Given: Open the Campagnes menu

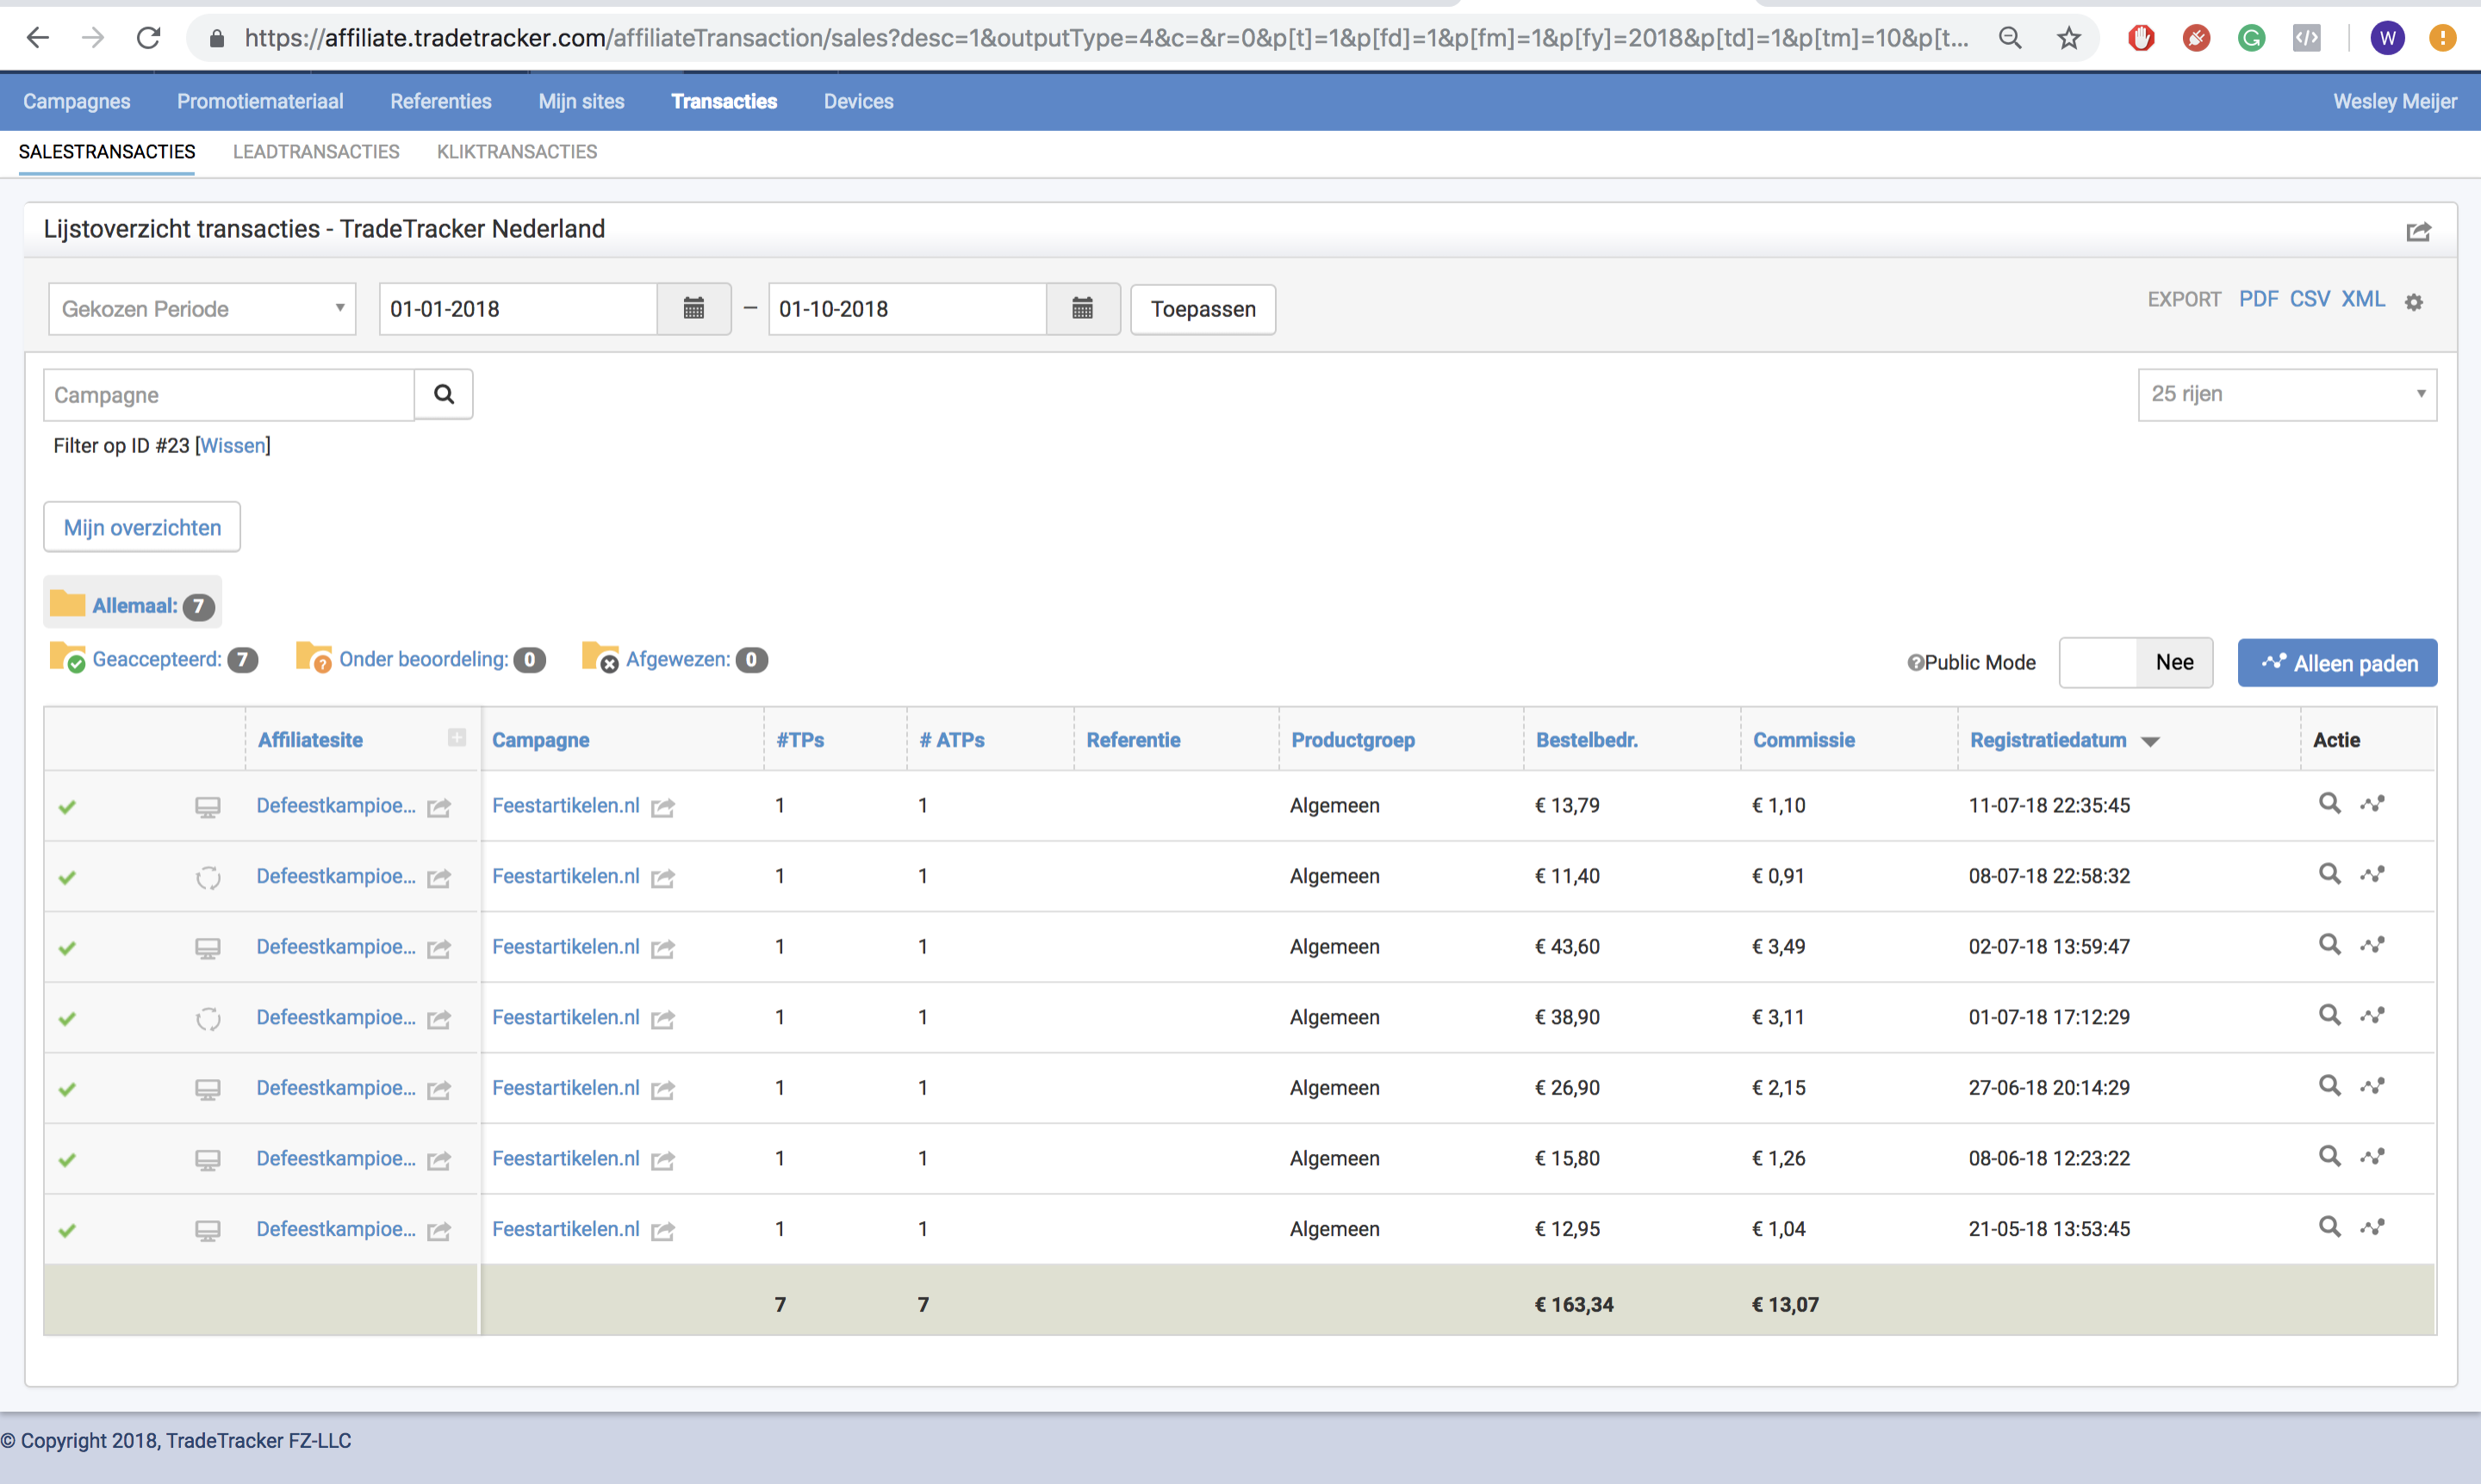Looking at the screenshot, I should tap(76, 101).
